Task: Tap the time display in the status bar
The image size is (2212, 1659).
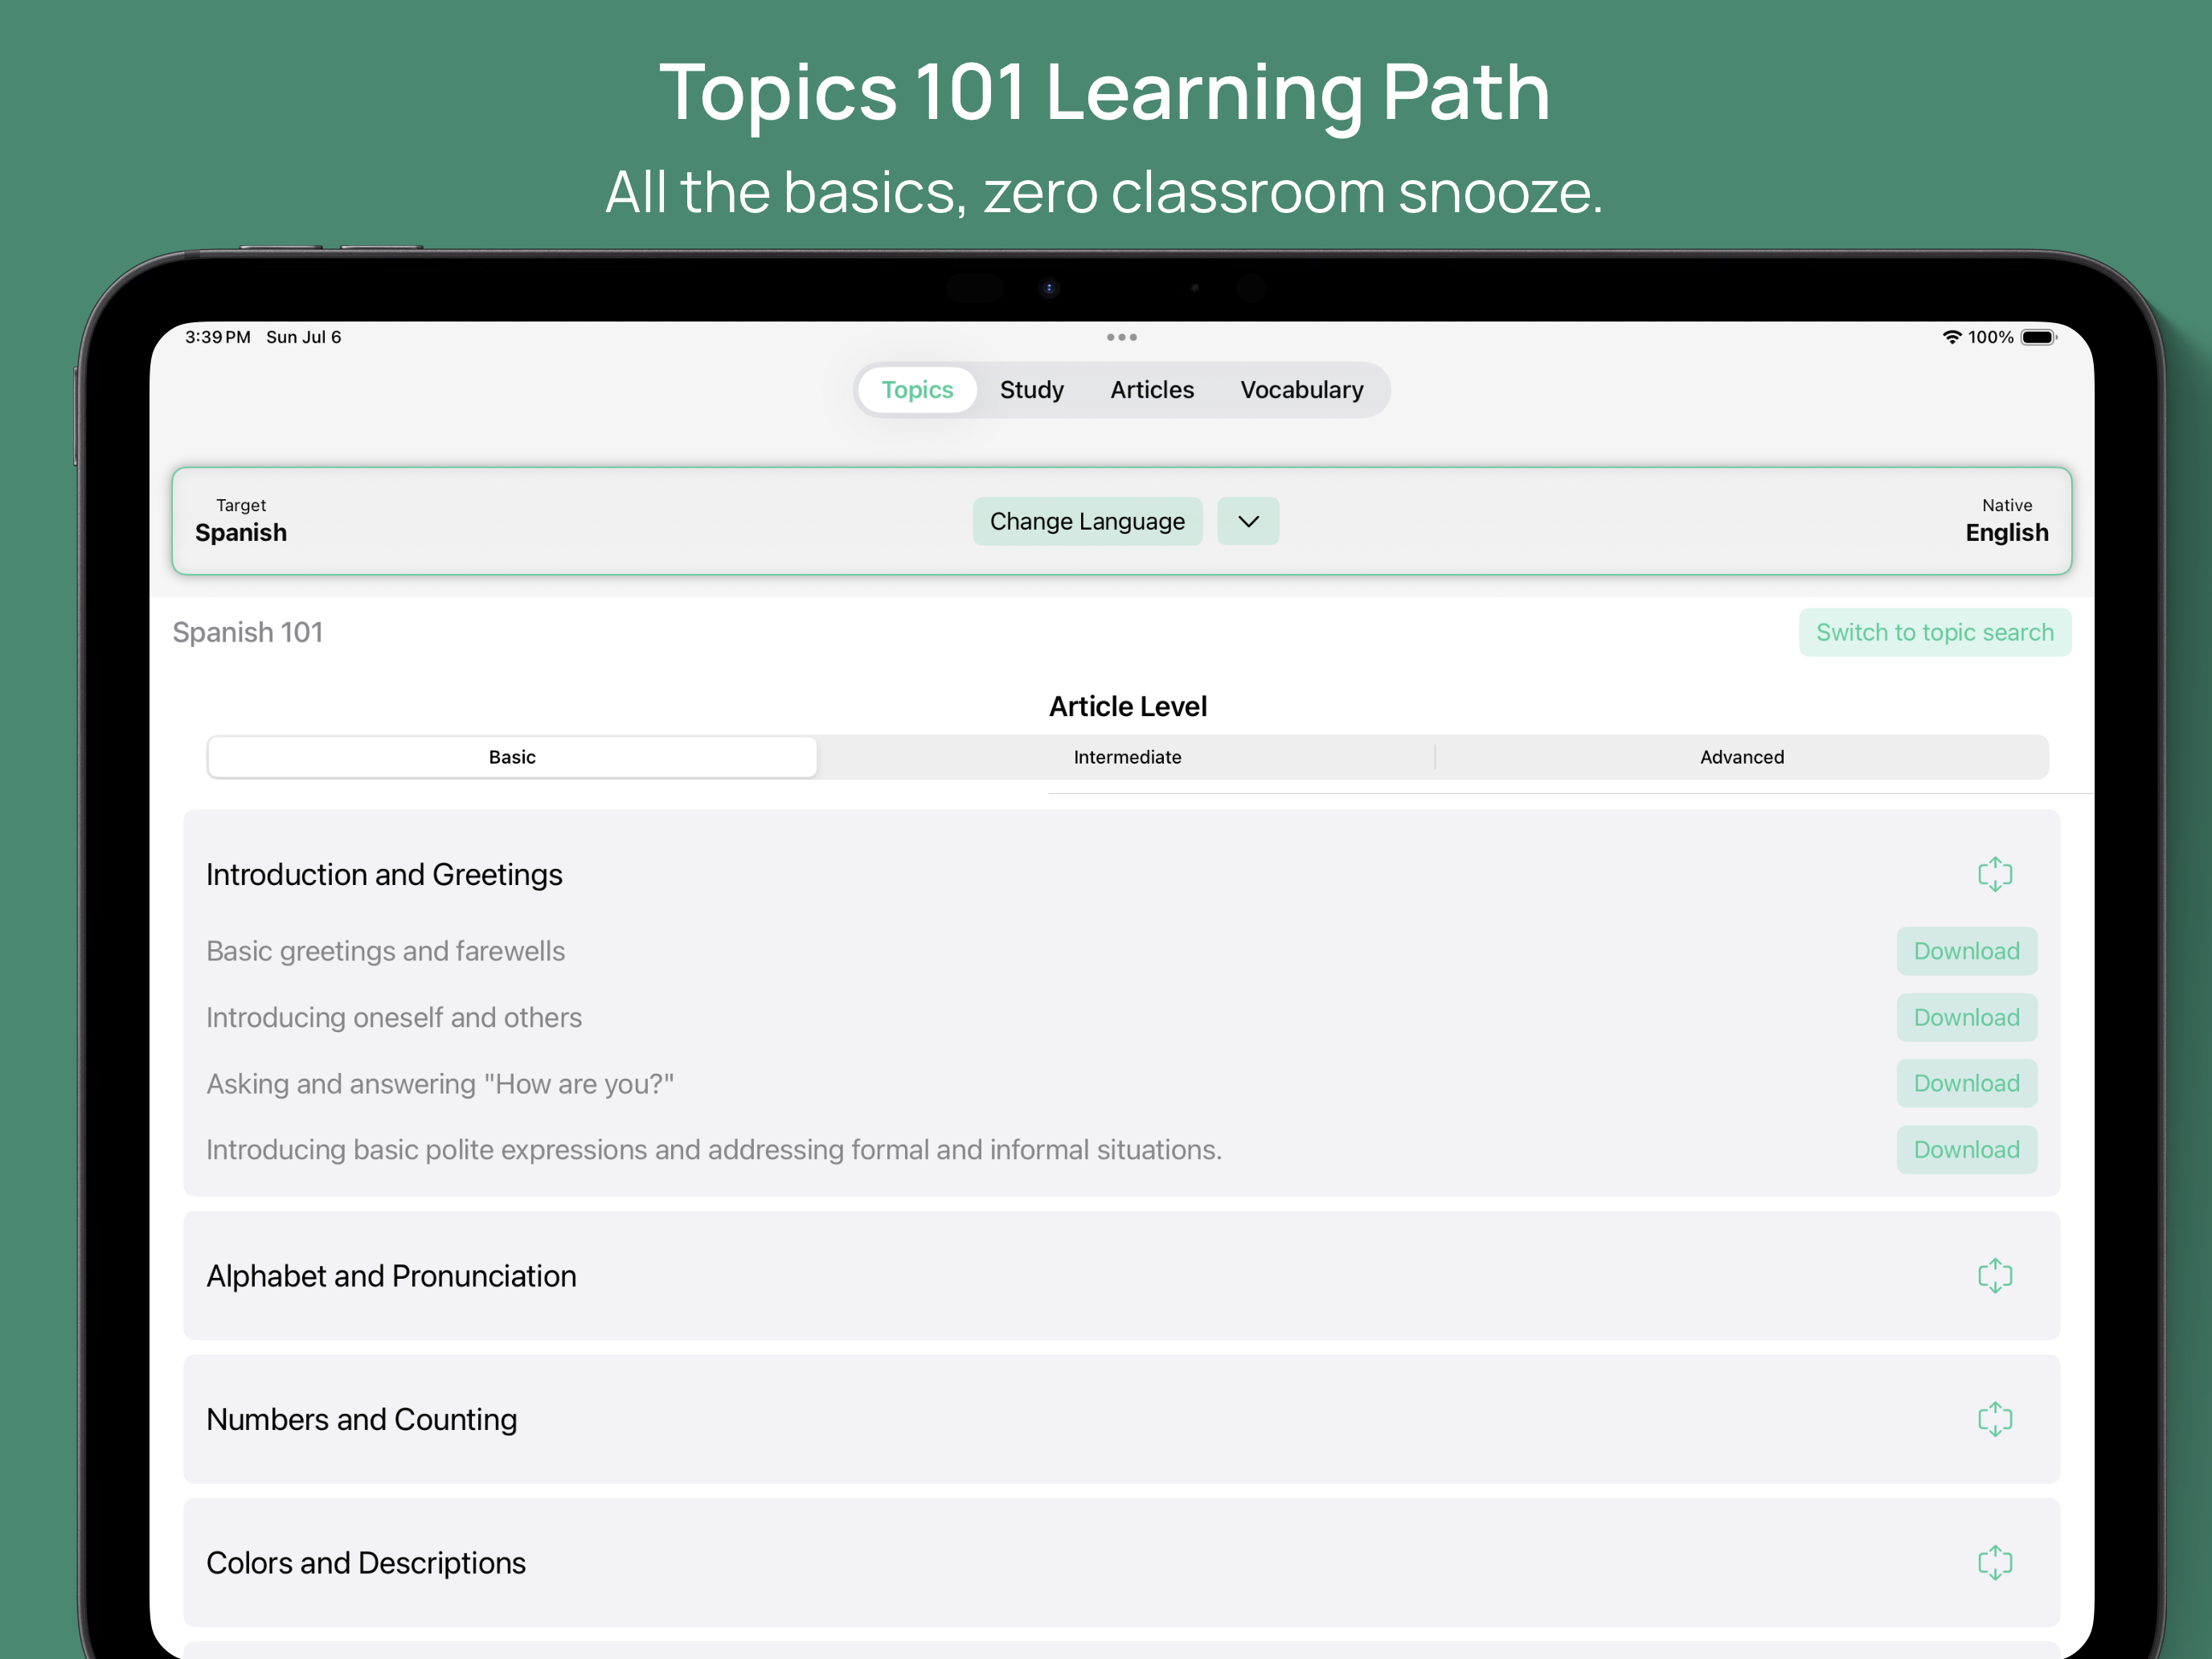Action: (x=217, y=337)
